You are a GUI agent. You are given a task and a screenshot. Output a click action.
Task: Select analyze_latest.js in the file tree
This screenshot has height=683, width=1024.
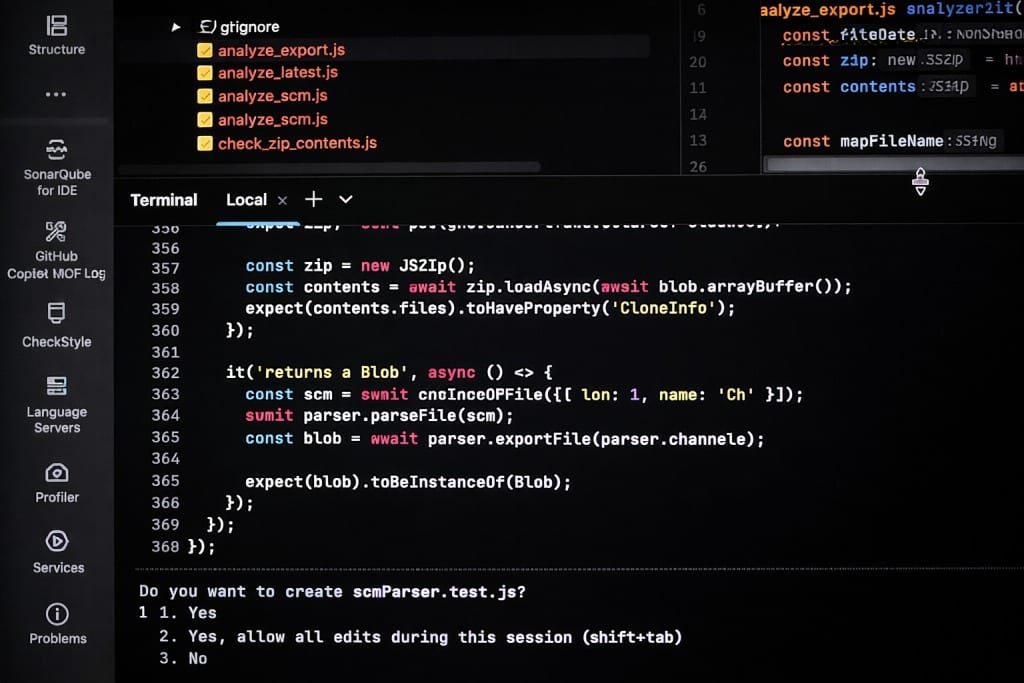[278, 73]
